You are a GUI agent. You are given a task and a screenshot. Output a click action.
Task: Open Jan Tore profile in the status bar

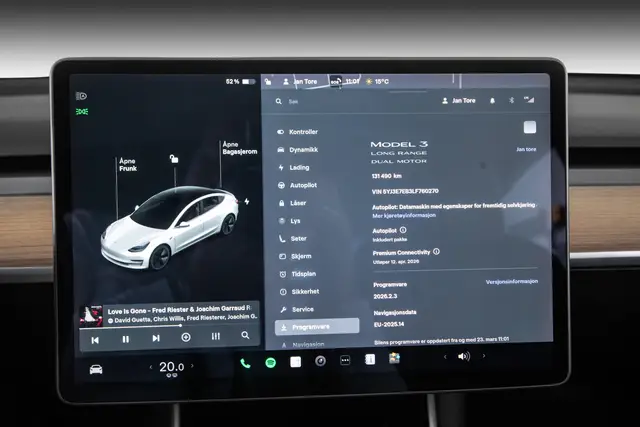[x=300, y=82]
